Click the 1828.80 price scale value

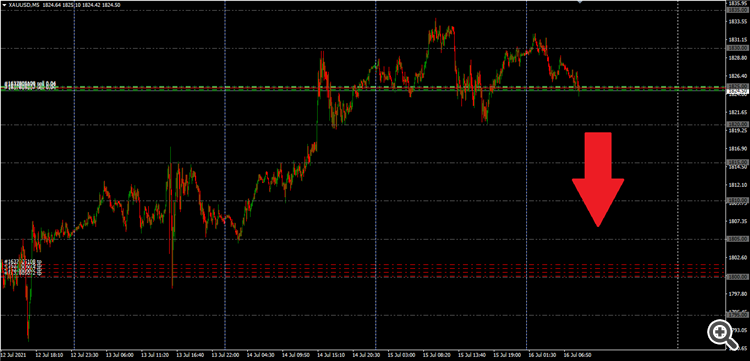tap(737, 58)
